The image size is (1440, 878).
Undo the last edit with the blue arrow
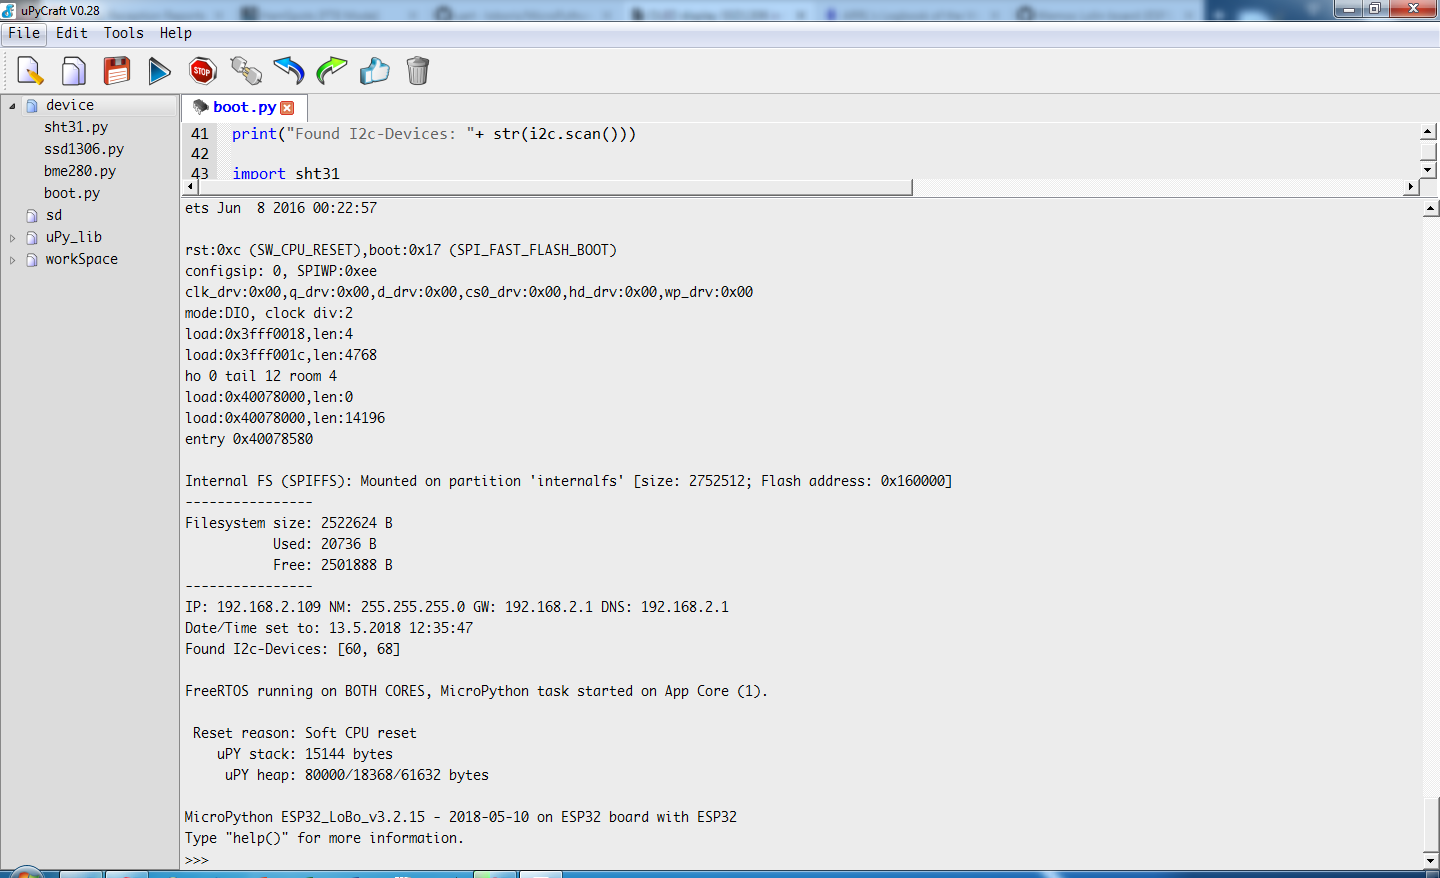289,70
